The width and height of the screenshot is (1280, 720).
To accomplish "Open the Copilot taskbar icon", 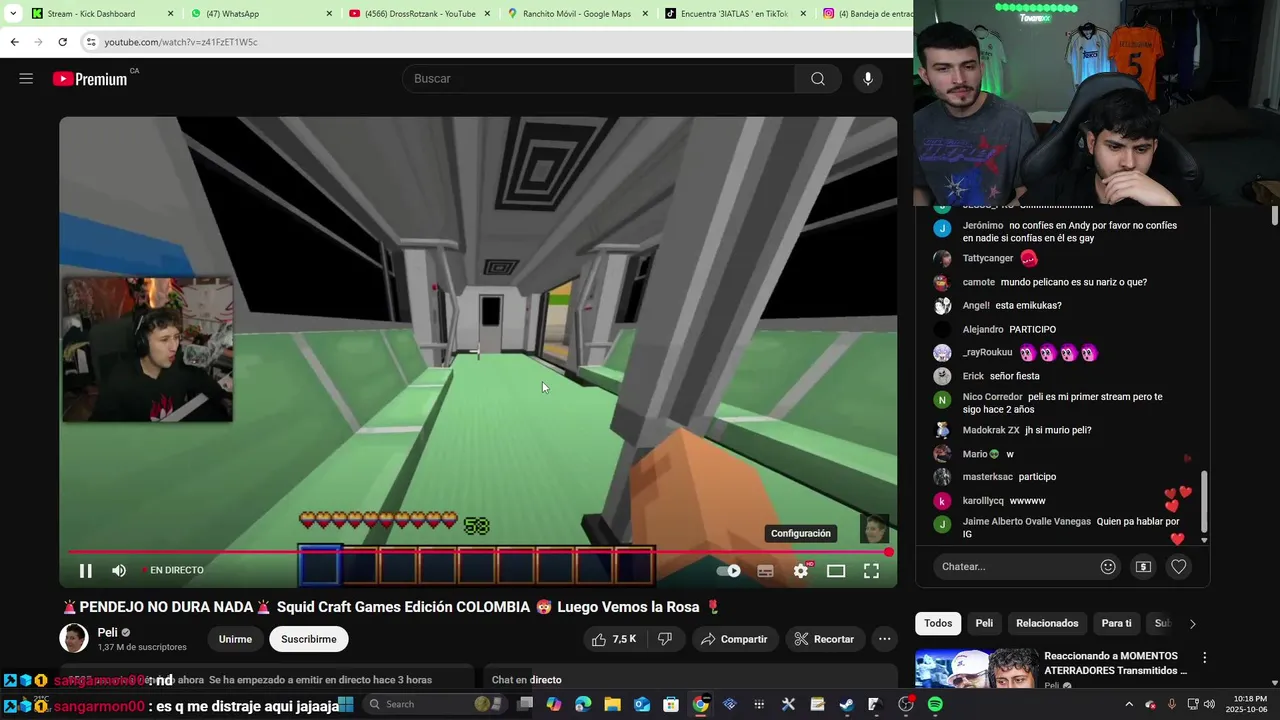I will pos(554,704).
